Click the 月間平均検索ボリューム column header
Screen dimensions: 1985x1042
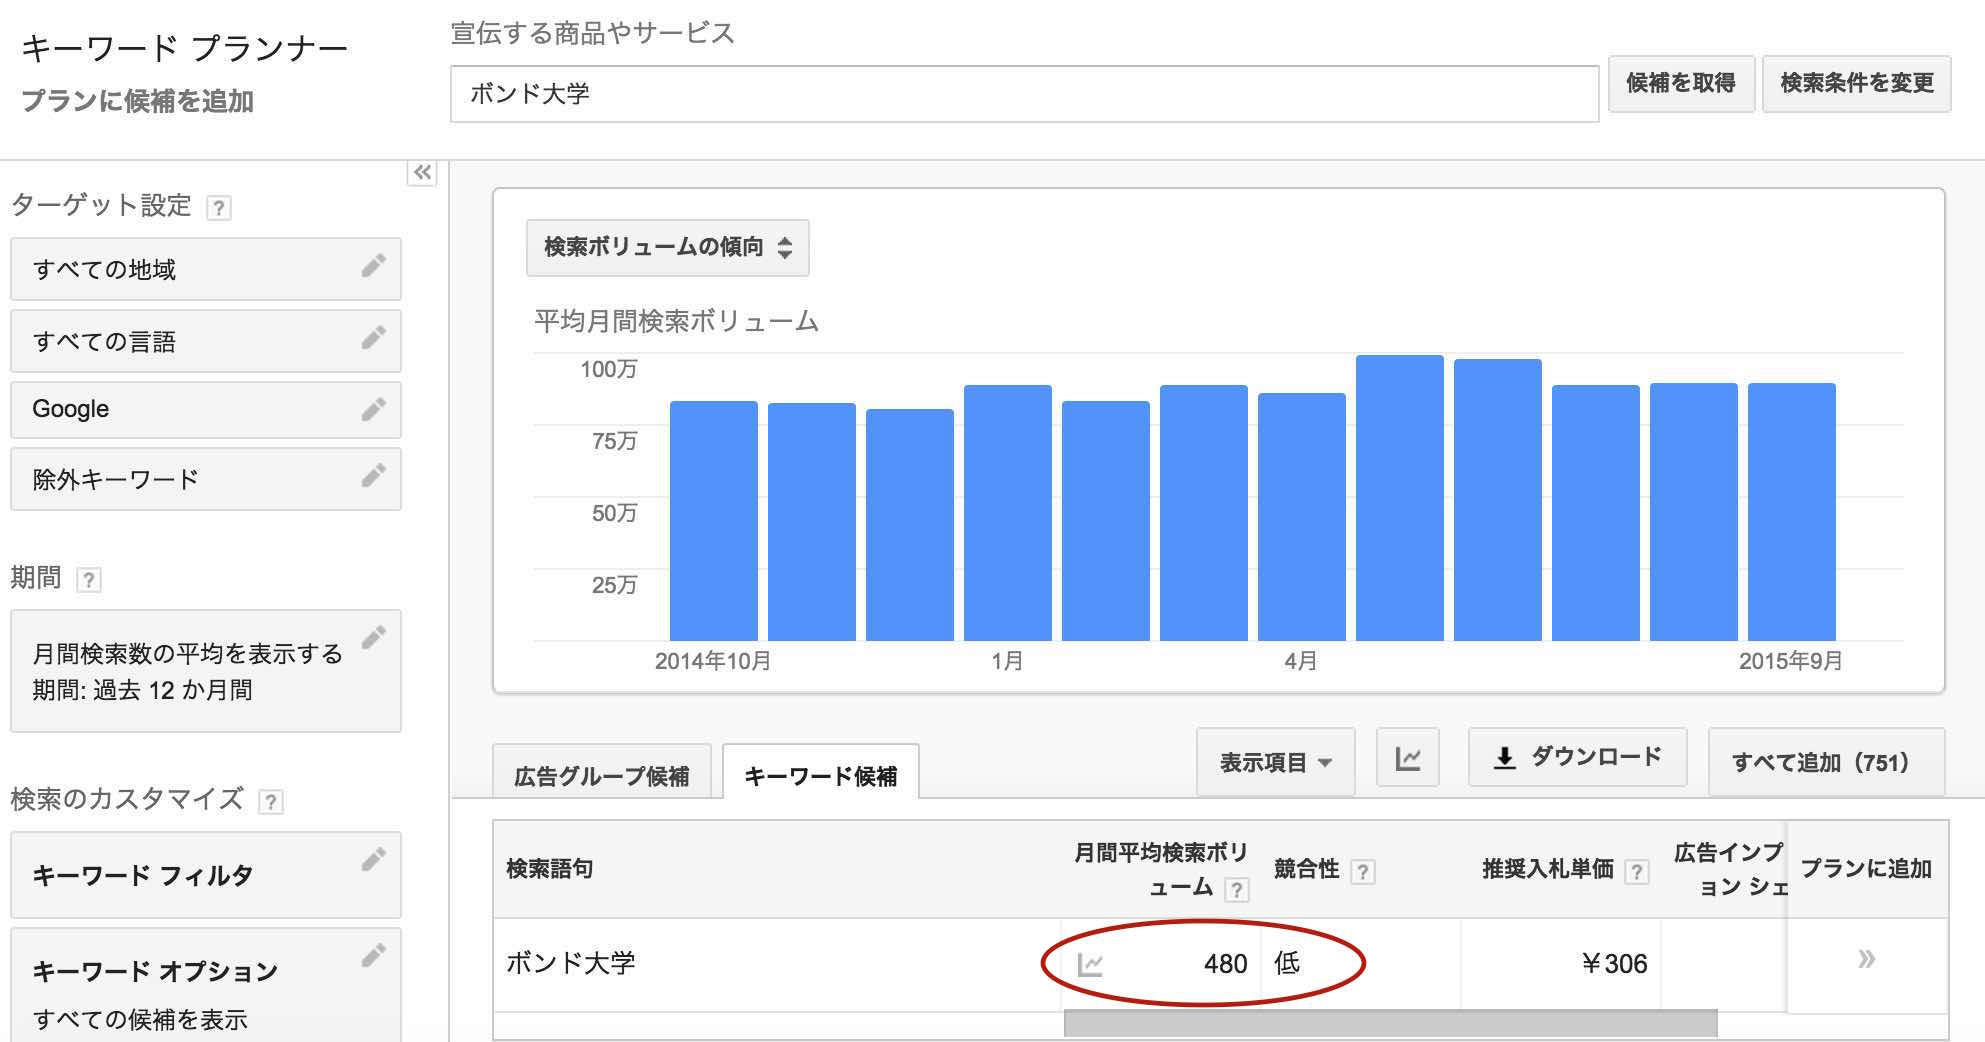coord(1160,869)
